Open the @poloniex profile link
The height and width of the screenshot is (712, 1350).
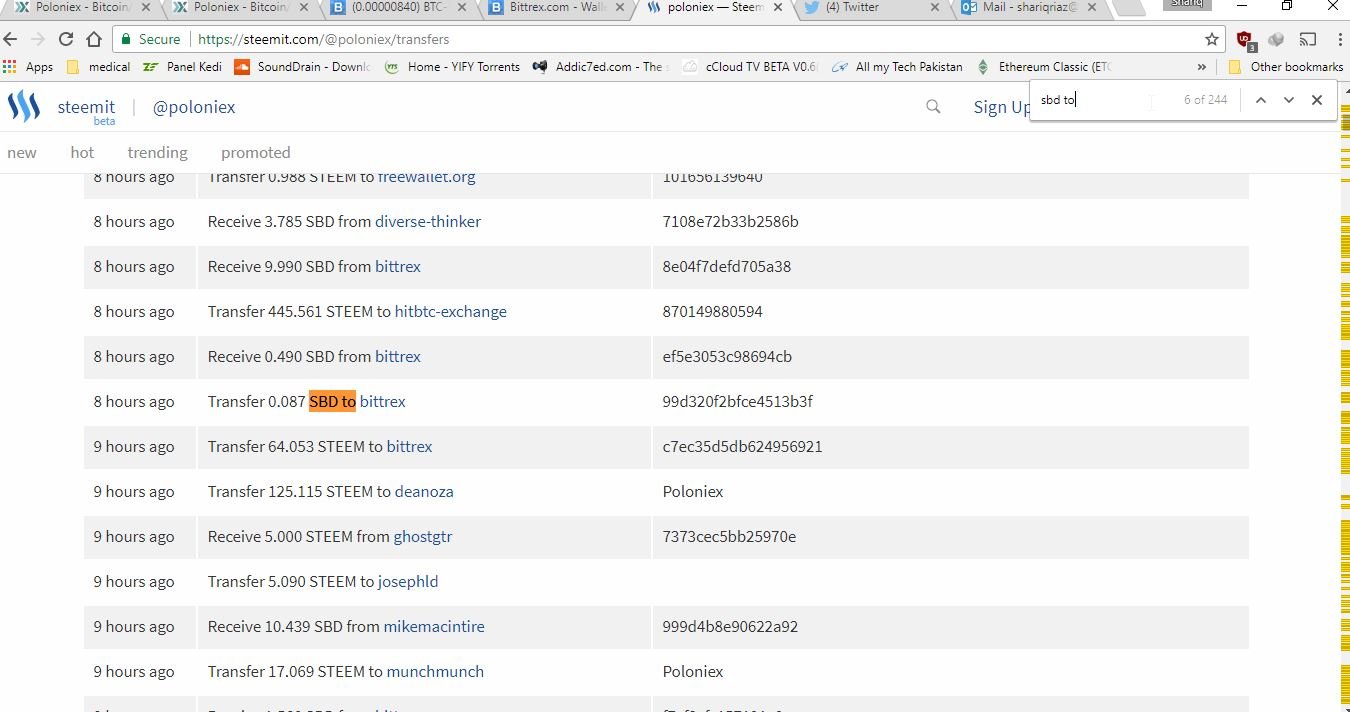(194, 107)
